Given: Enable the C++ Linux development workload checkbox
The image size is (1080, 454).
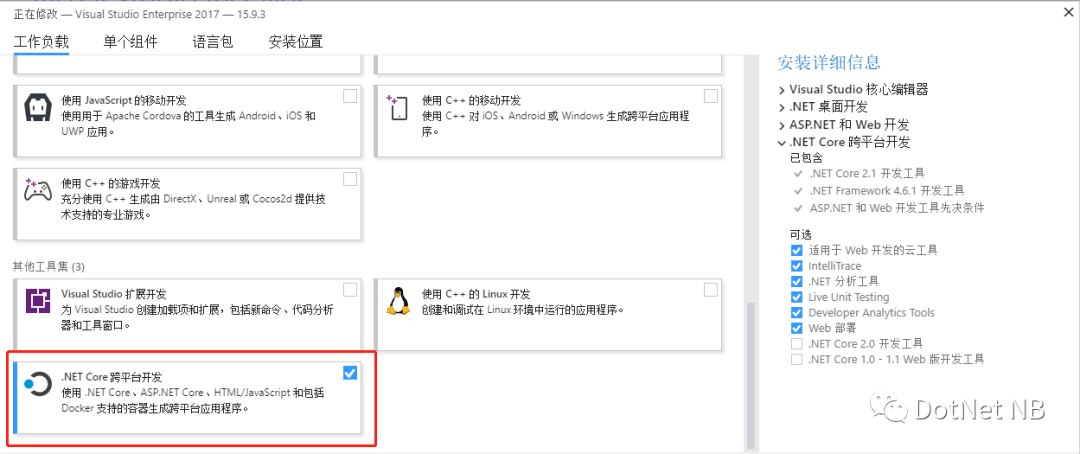Looking at the screenshot, I should coord(711,290).
